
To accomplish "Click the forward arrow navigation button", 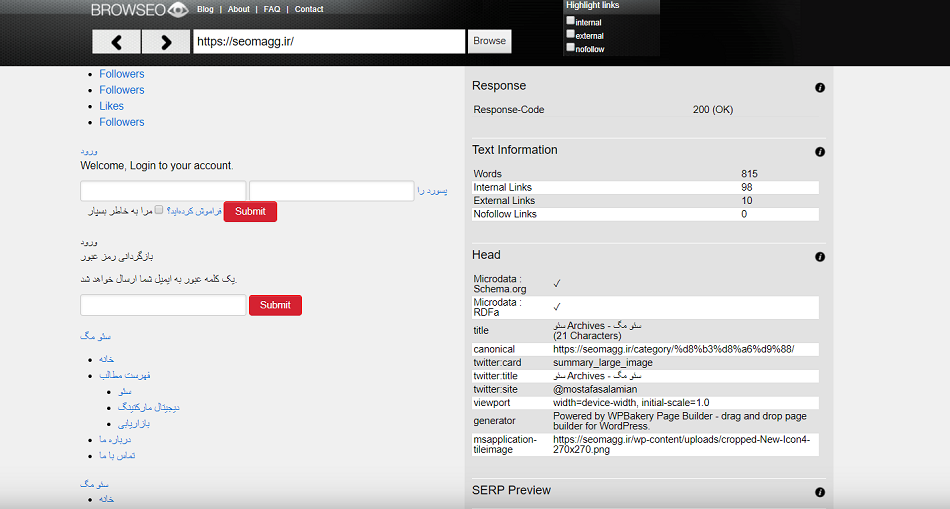I will [165, 41].
